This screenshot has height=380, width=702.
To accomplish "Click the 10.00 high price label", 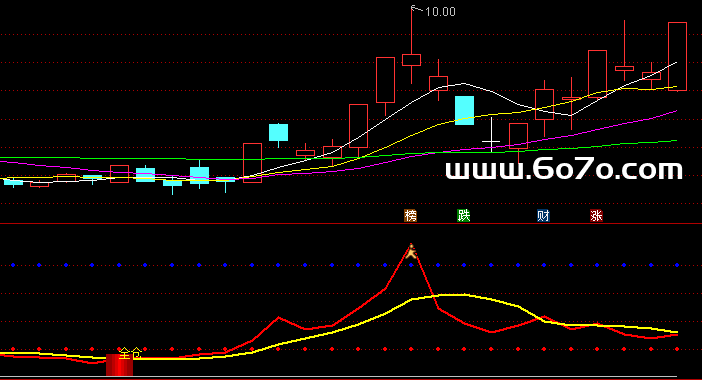I will click(440, 12).
